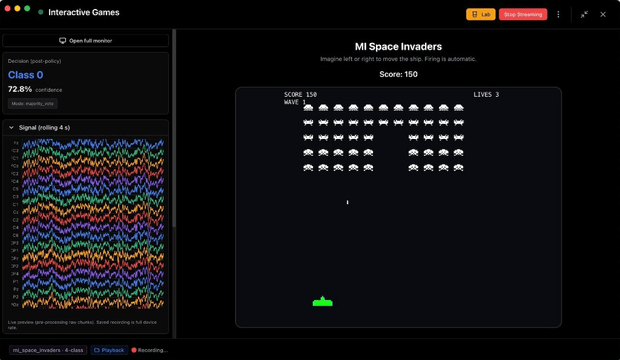Image resolution: width=620 pixels, height=360 pixels.
Task: Click the 'Decision (post-policy)' label
Action: tap(34, 61)
